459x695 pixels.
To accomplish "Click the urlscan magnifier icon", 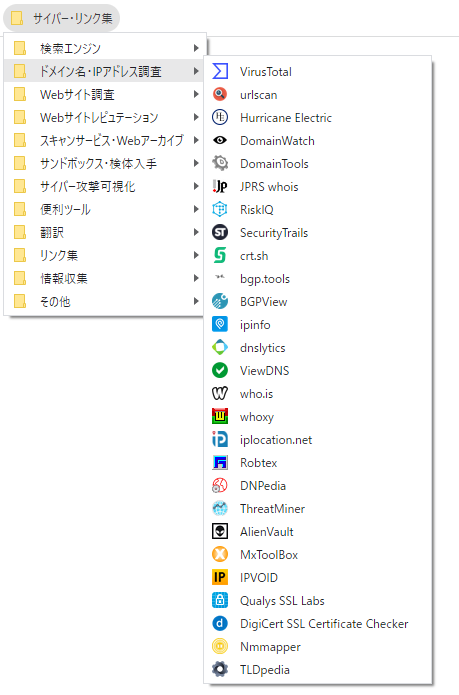I will 220,94.
